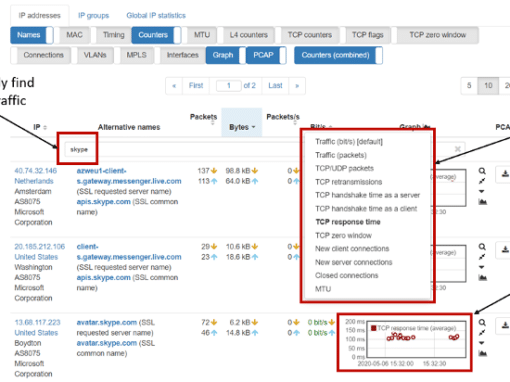Viewport: 510px width, 382px height.
Task: Select New client connections option
Action: [352, 249]
